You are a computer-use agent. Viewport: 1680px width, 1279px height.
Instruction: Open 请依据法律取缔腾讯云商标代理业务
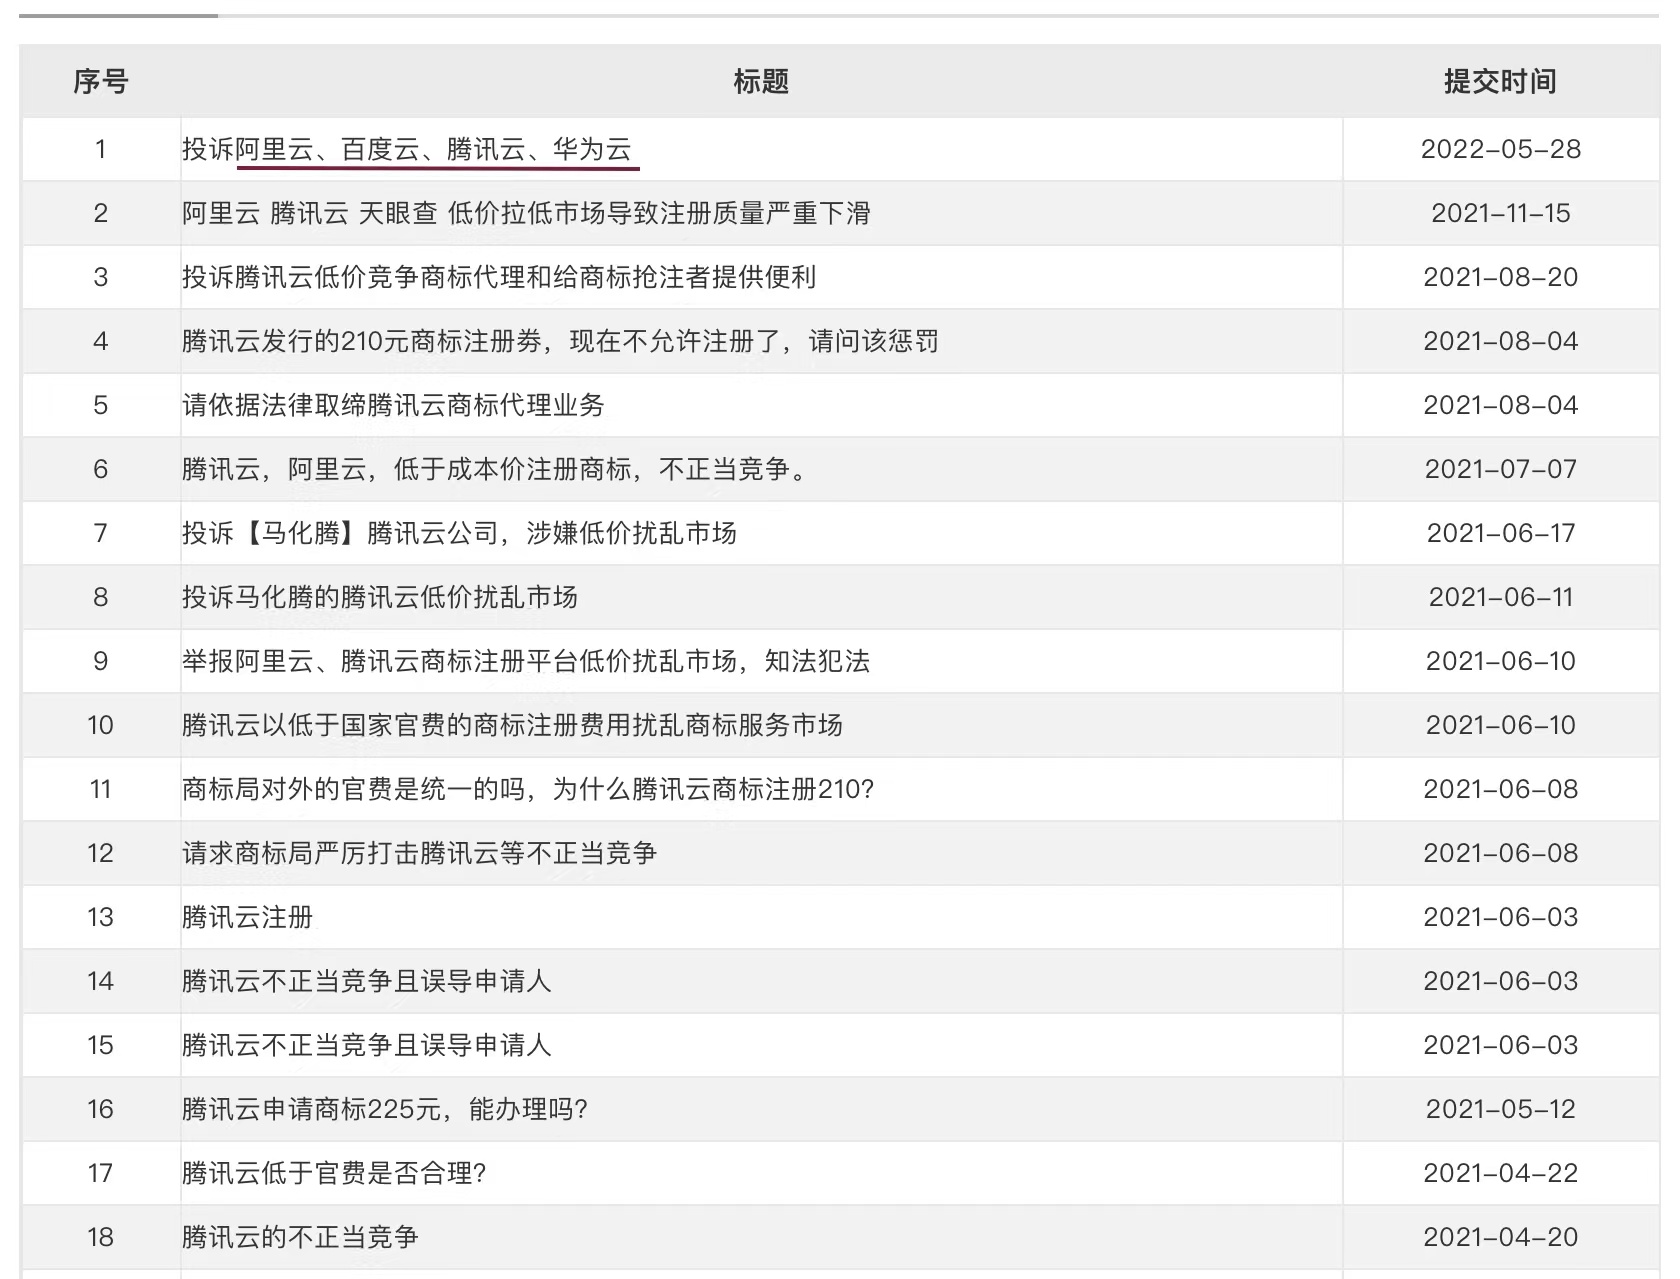(393, 405)
